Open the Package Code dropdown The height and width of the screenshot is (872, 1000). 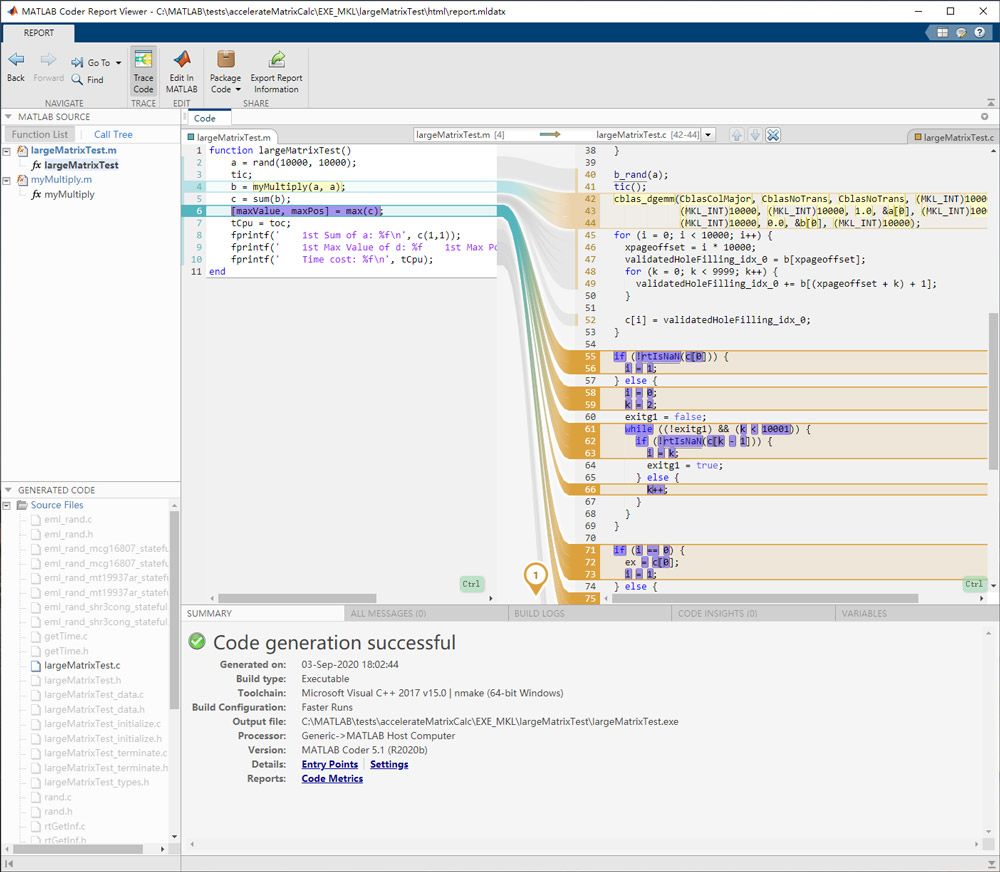coord(225,70)
